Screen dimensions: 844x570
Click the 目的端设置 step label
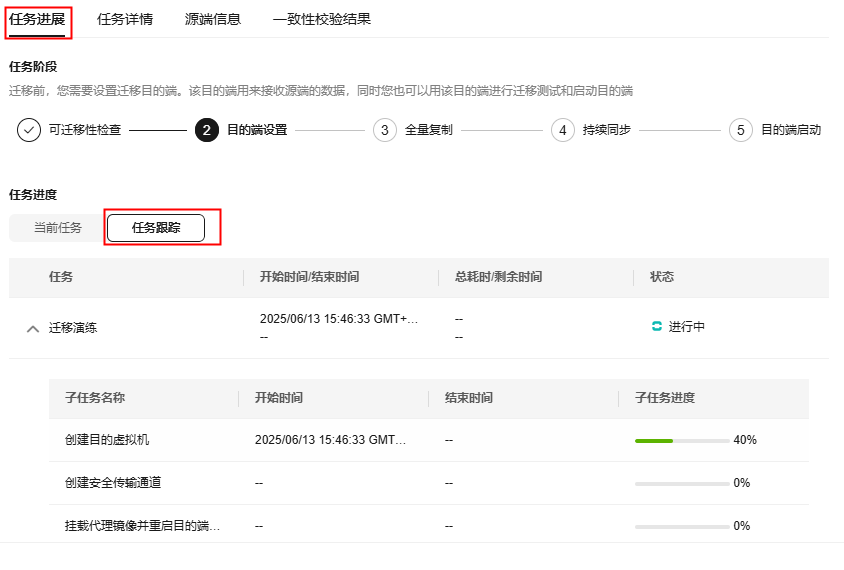[257, 130]
